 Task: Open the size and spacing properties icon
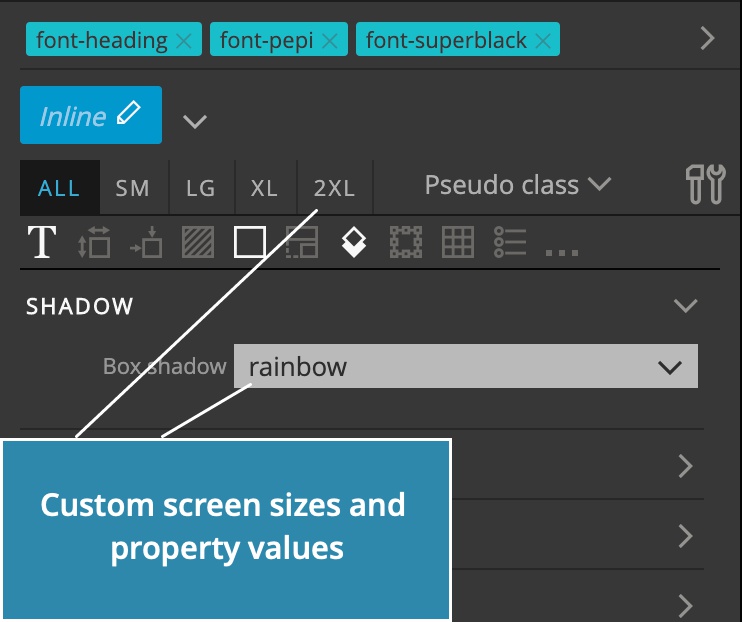click(x=94, y=242)
